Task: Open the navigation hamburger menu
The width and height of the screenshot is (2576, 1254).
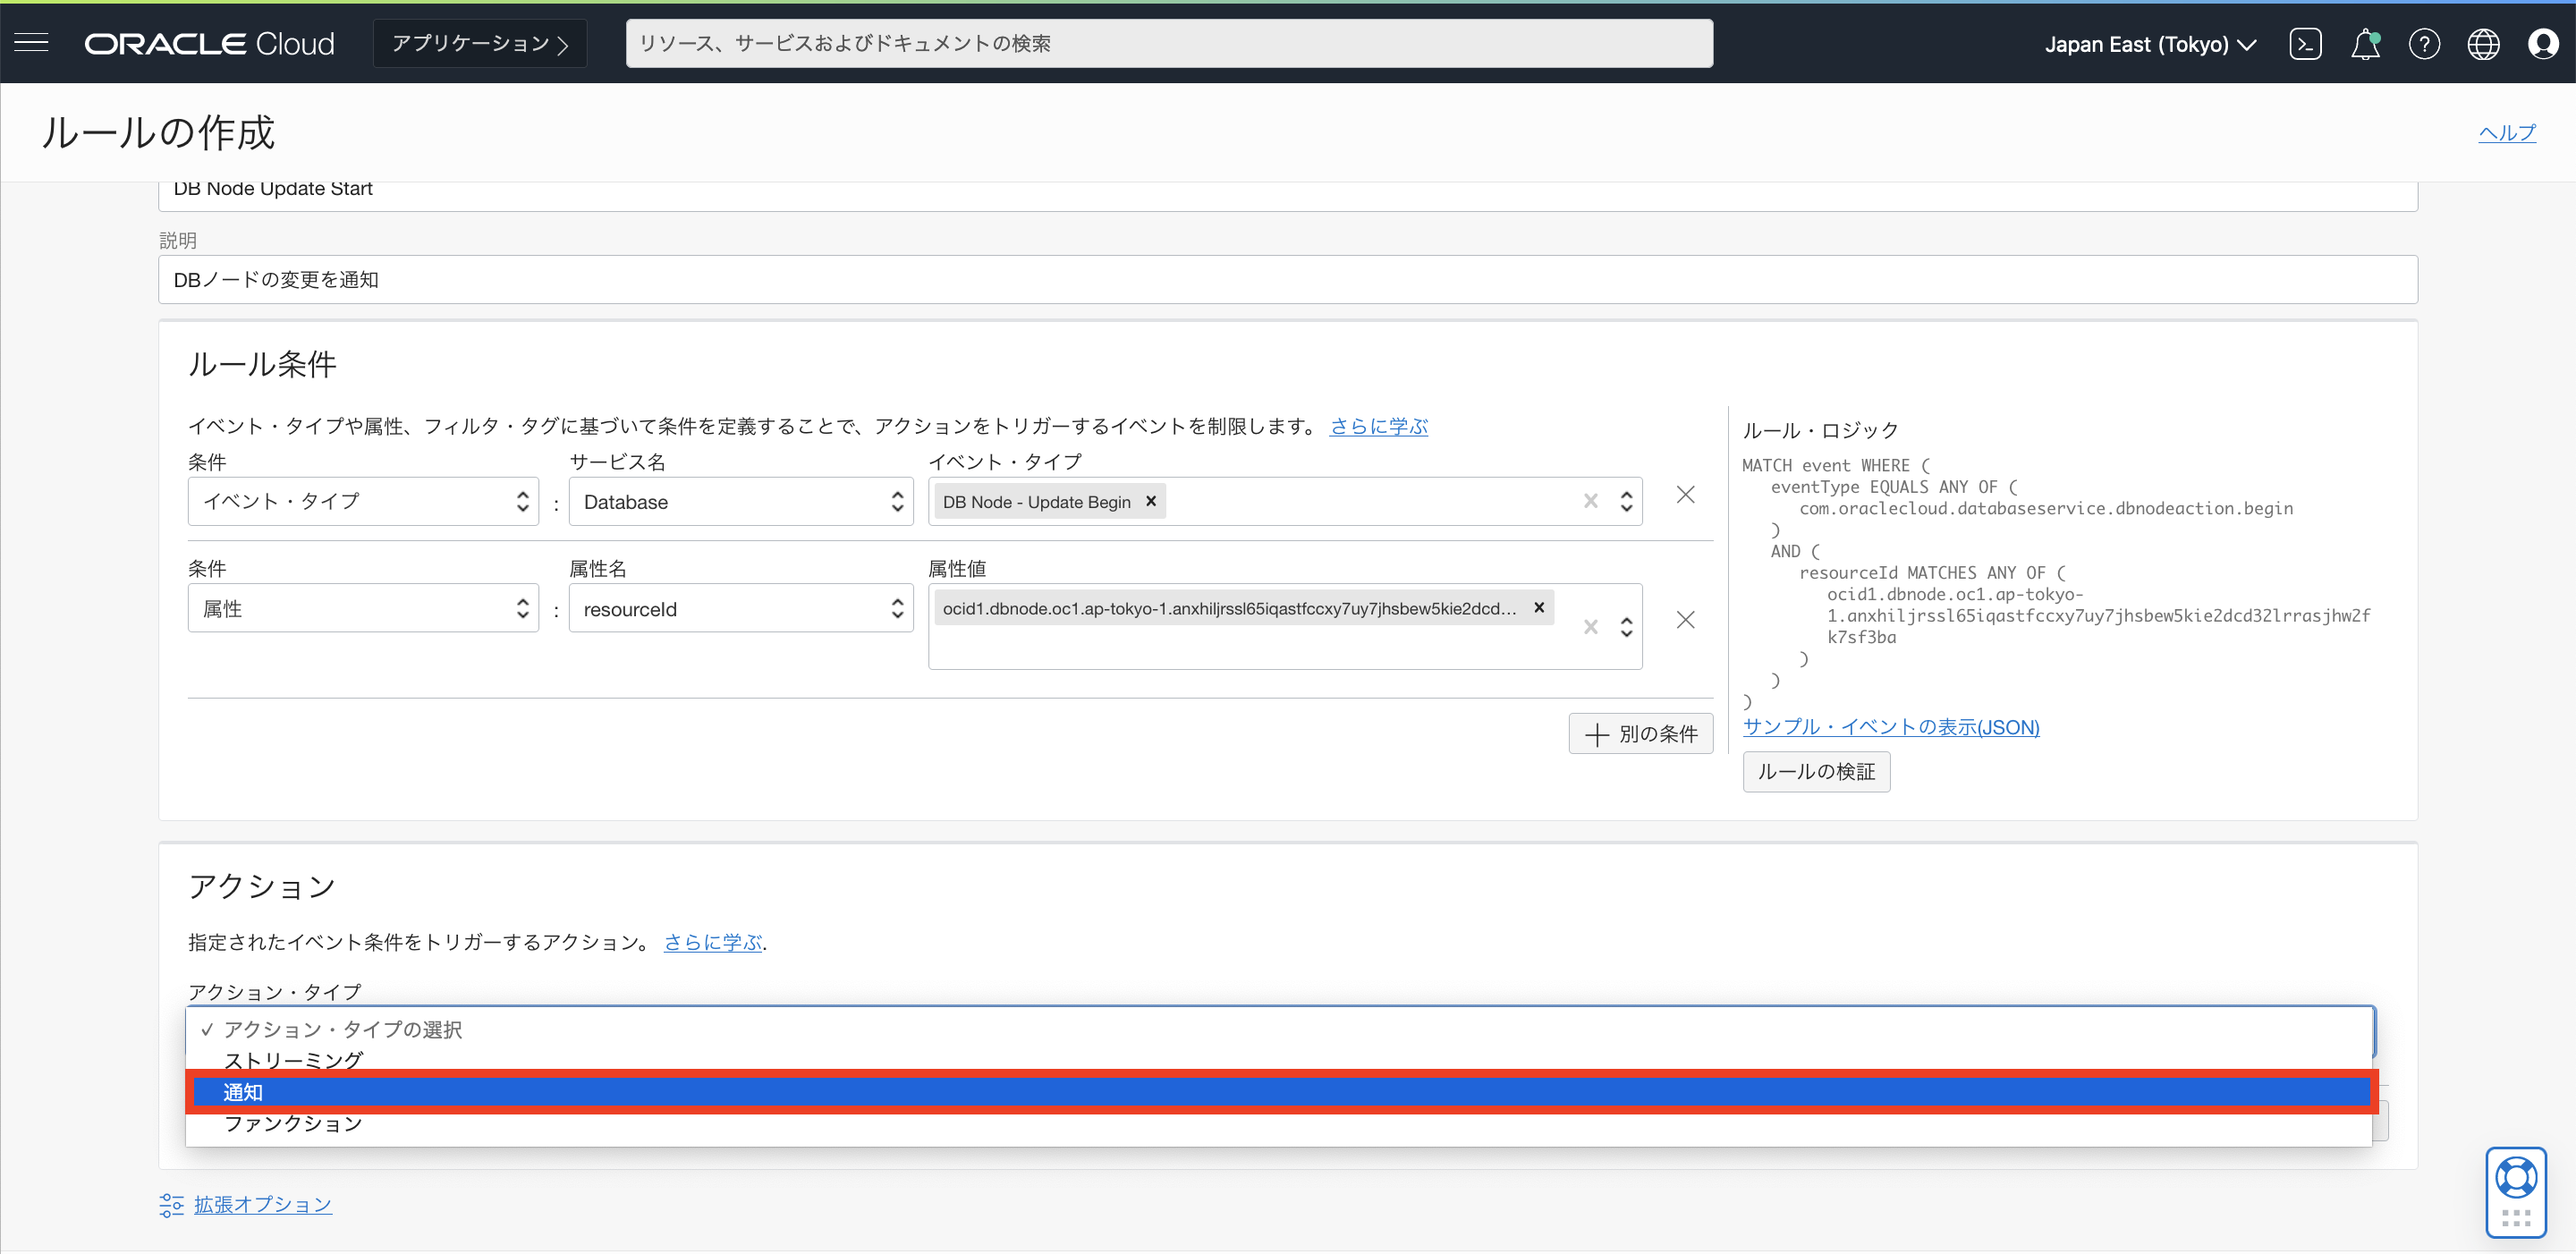Action: [x=31, y=42]
